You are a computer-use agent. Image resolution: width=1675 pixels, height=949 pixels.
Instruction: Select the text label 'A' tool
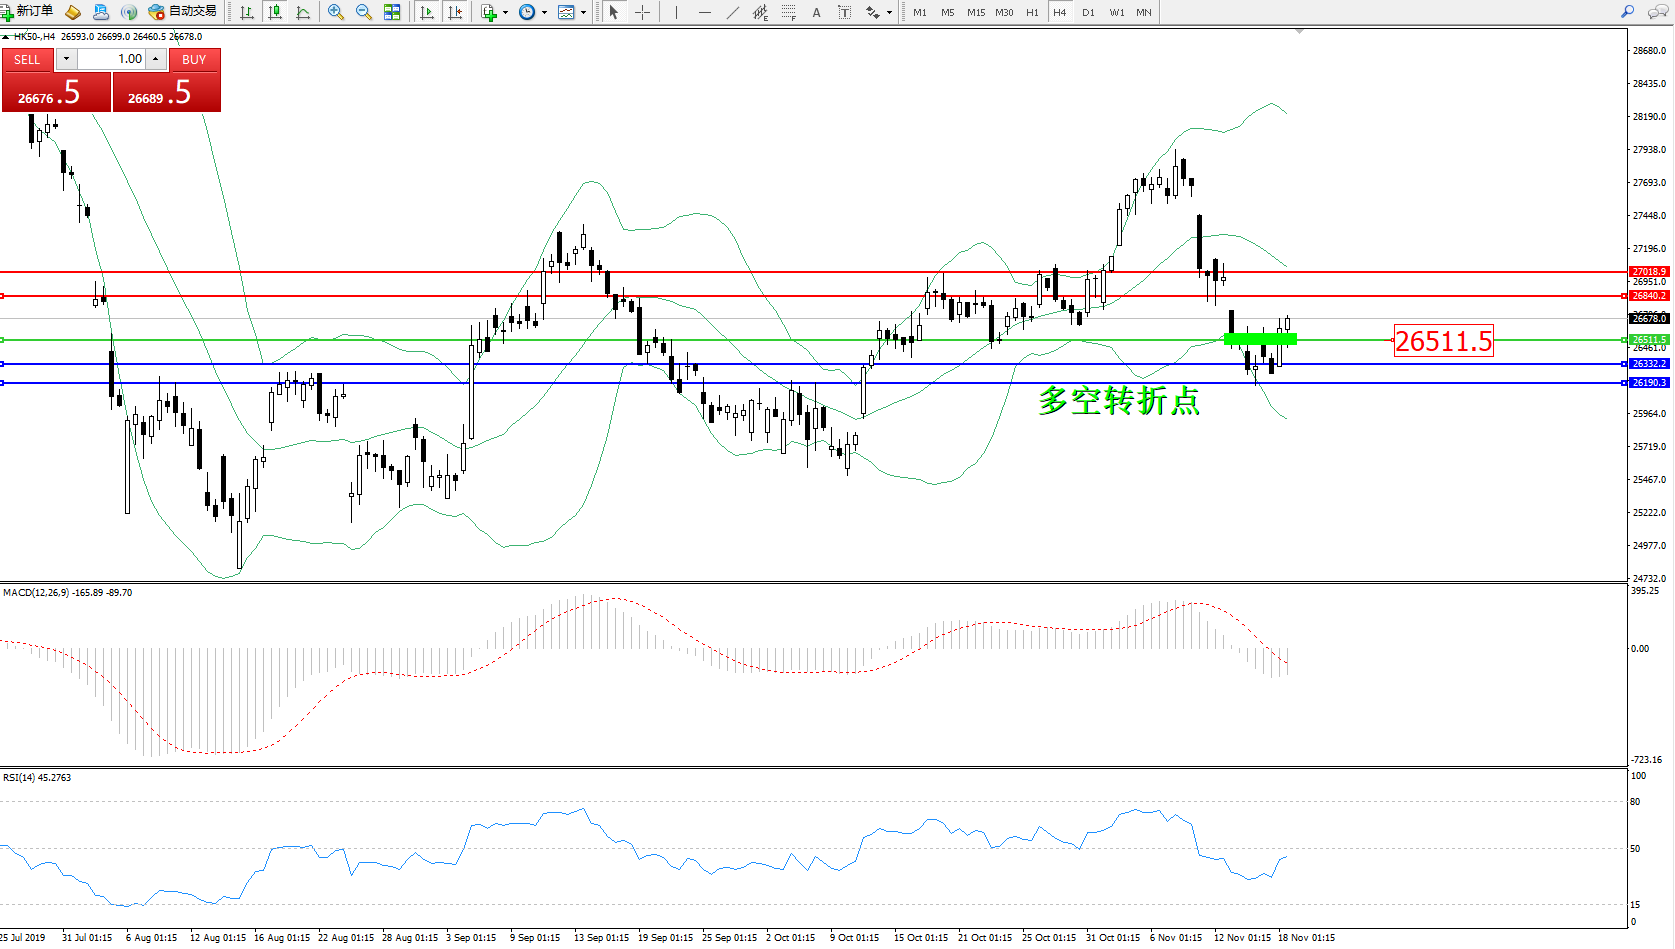click(x=816, y=12)
